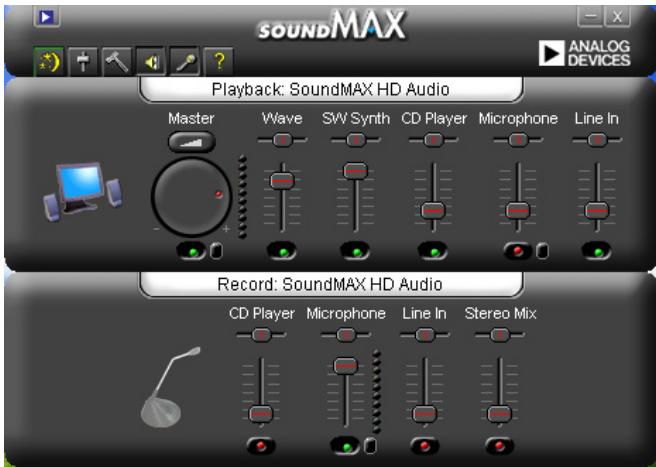
Task: Click the blue play arrow icon at top left
Action: (46, 17)
